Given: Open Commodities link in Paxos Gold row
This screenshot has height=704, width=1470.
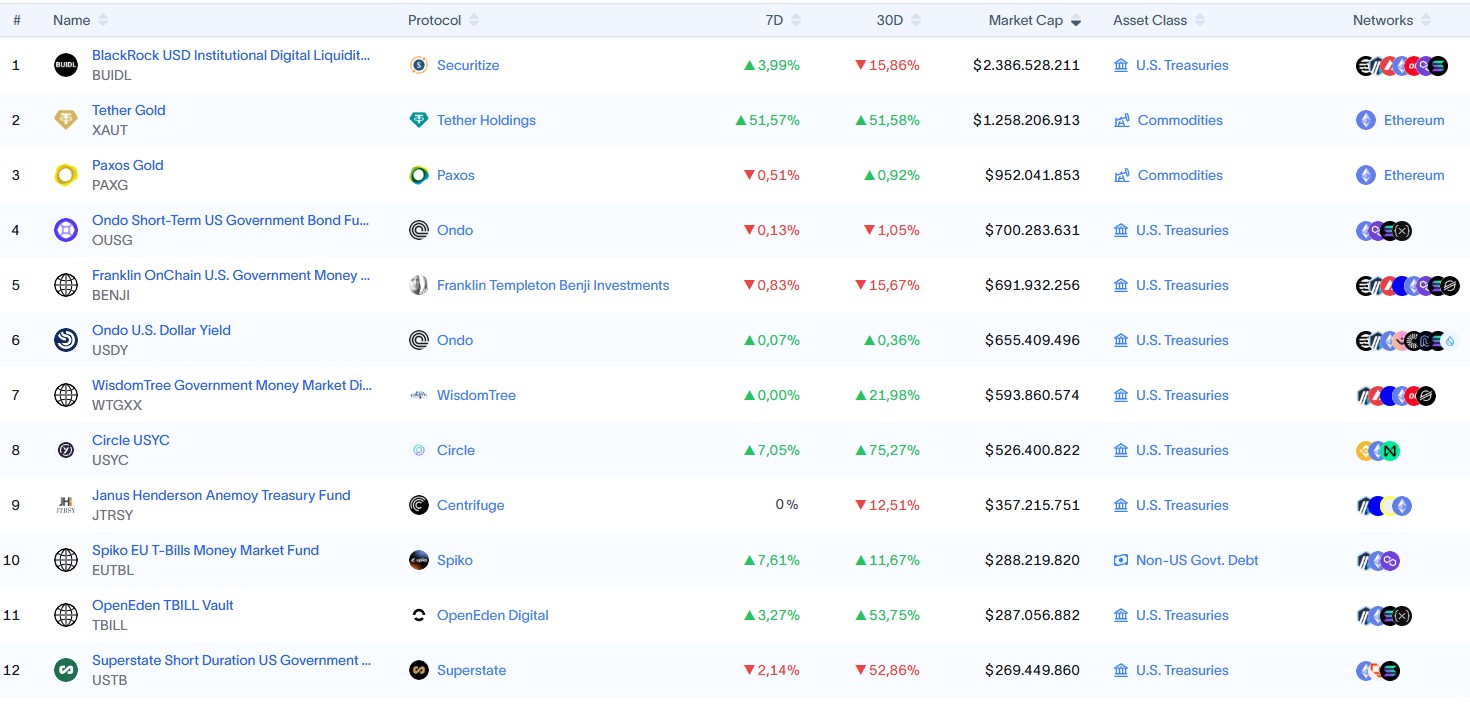Looking at the screenshot, I should click(1180, 175).
